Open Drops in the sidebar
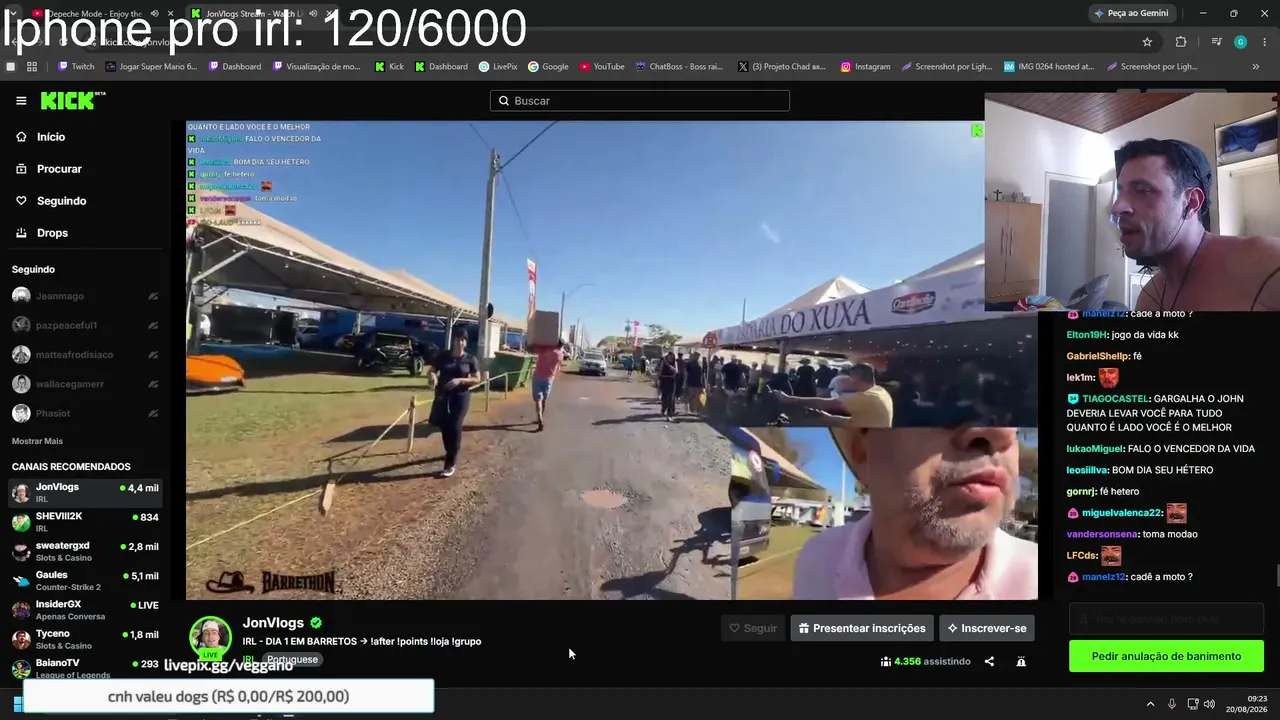1280x720 pixels. click(x=52, y=233)
